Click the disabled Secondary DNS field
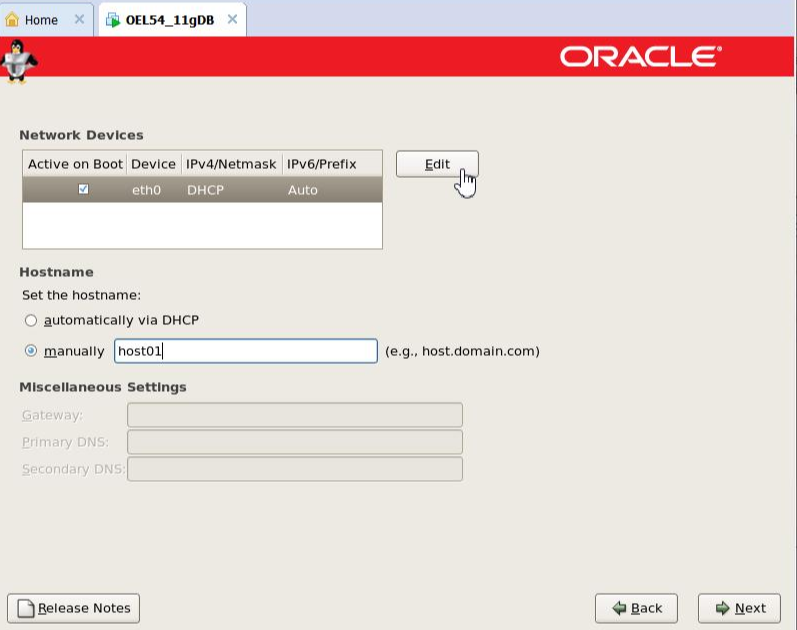Viewport: 797px width, 630px height. click(295, 469)
